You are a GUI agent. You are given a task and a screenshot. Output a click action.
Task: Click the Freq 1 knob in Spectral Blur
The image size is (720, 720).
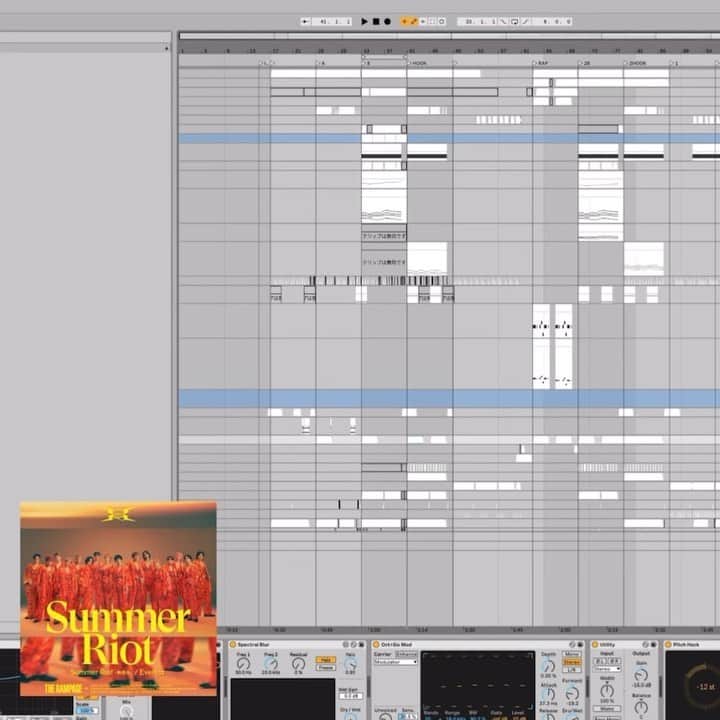click(x=243, y=663)
